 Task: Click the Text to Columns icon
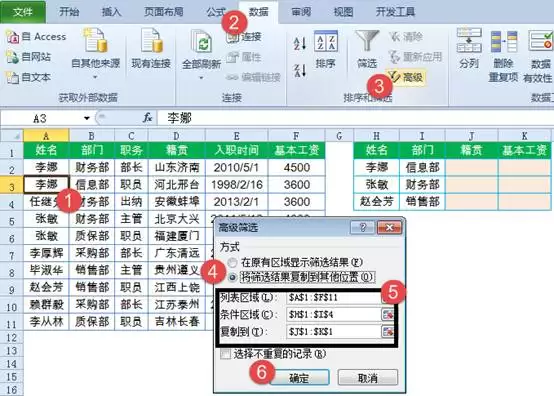pos(469,41)
